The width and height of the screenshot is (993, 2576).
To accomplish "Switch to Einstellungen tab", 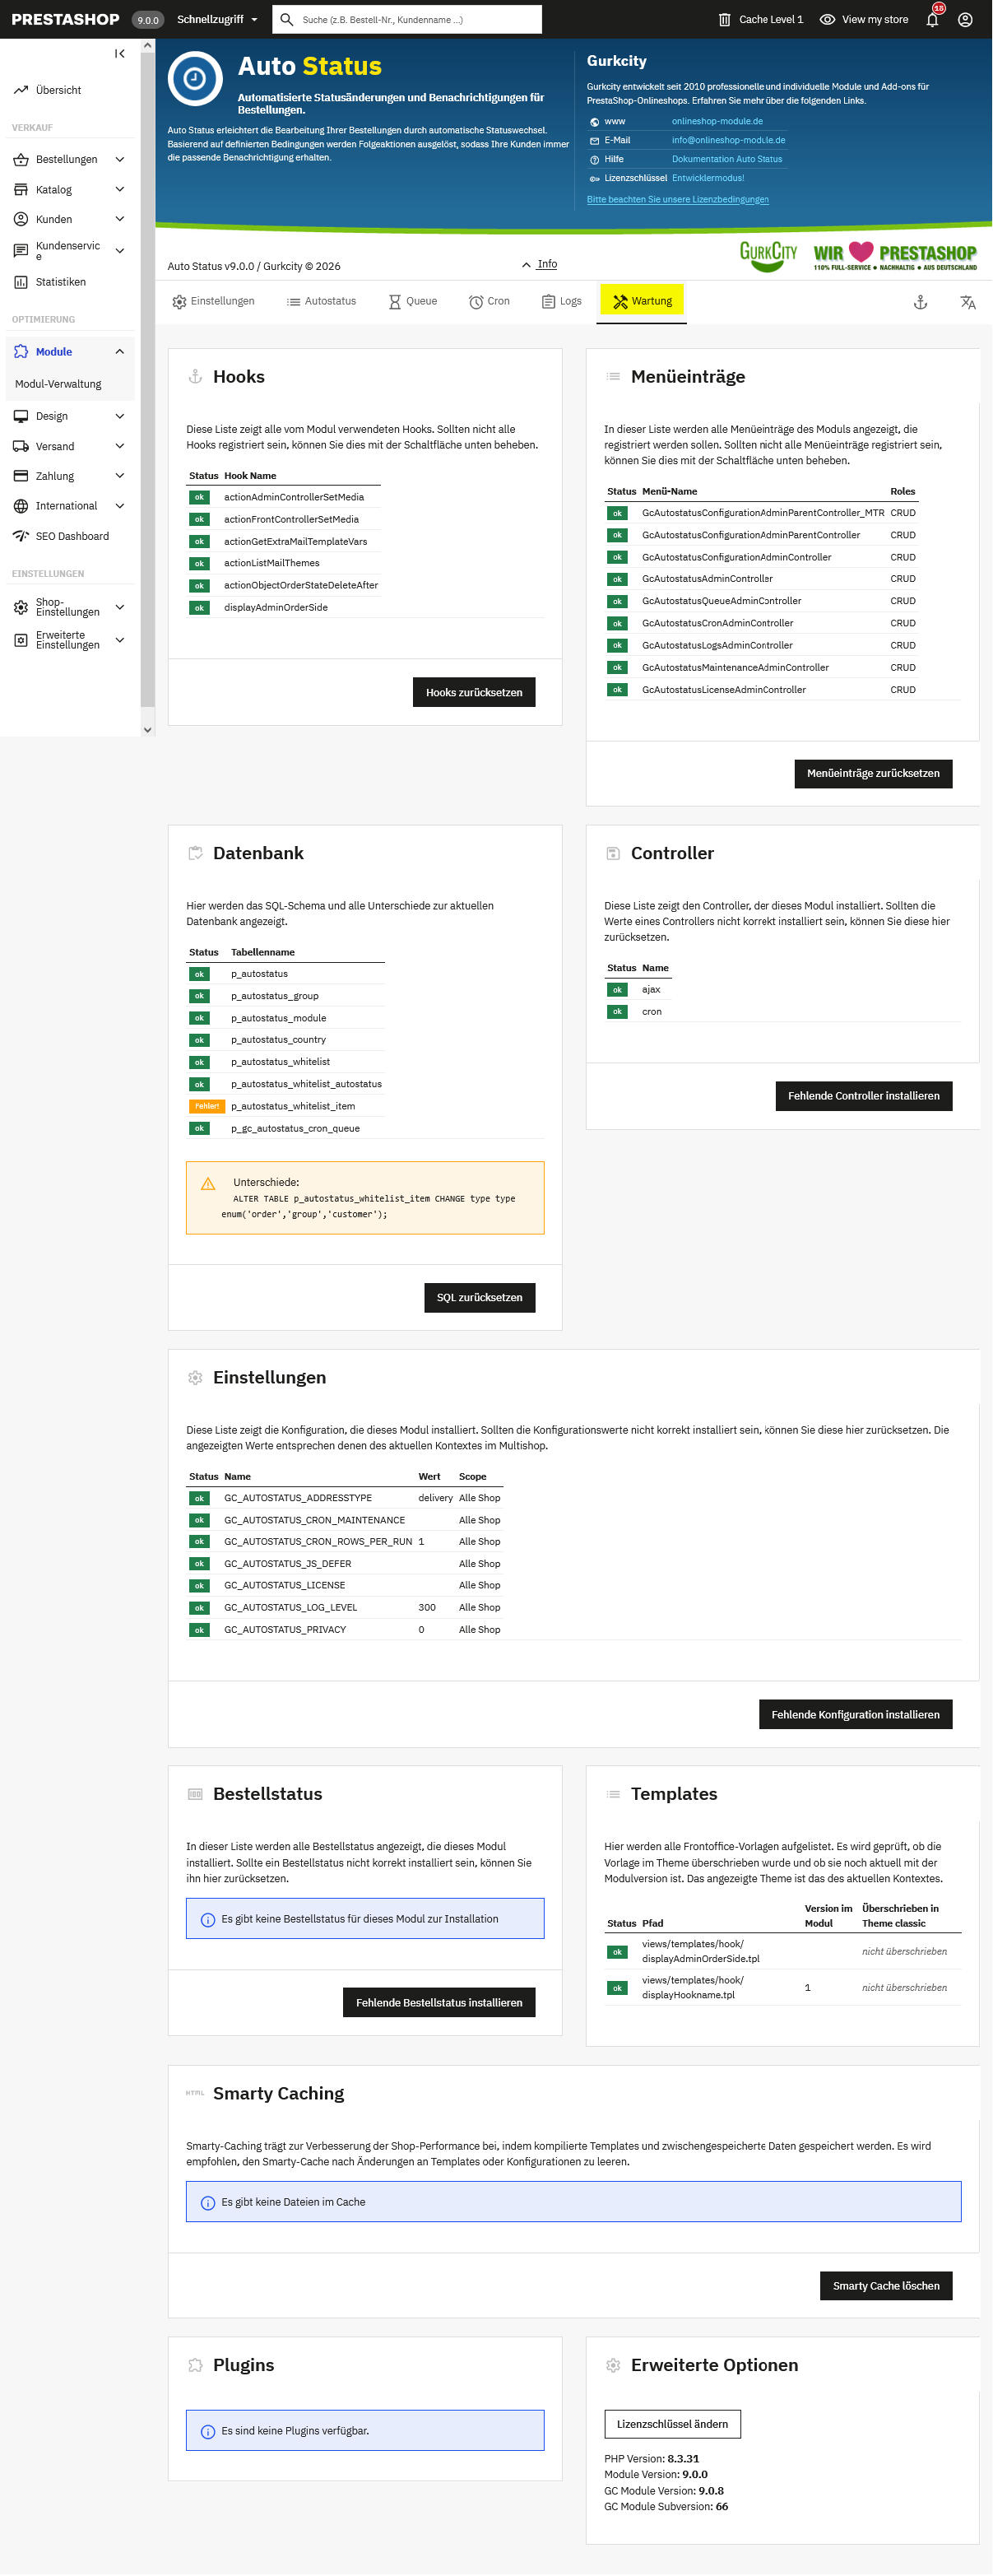I will coord(213,302).
